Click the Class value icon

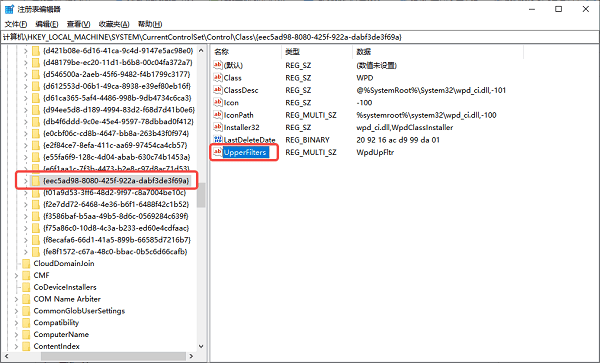point(218,78)
